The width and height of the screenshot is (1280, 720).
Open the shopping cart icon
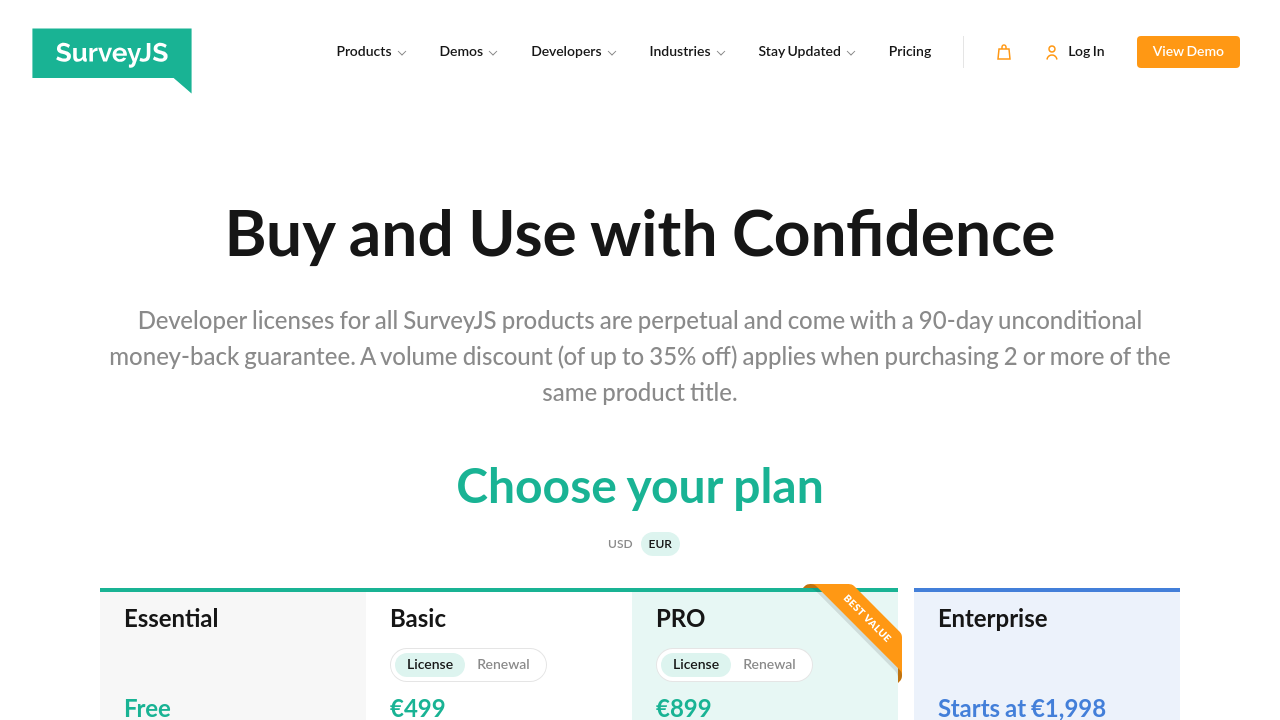tap(1004, 52)
